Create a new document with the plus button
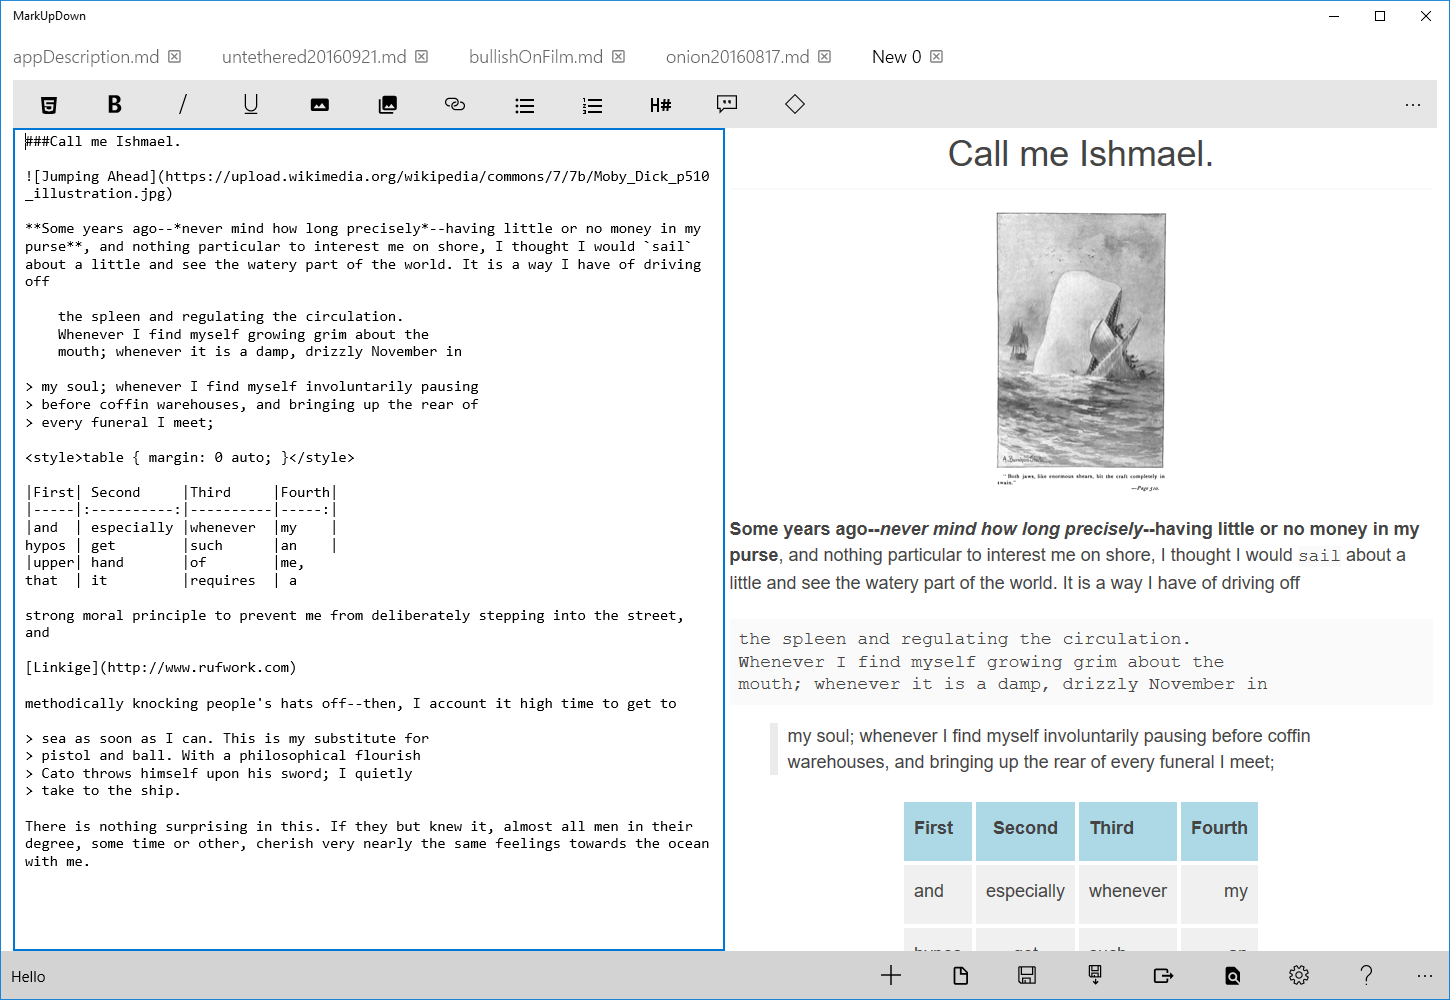Image resolution: width=1450 pixels, height=1000 pixels. (x=890, y=975)
